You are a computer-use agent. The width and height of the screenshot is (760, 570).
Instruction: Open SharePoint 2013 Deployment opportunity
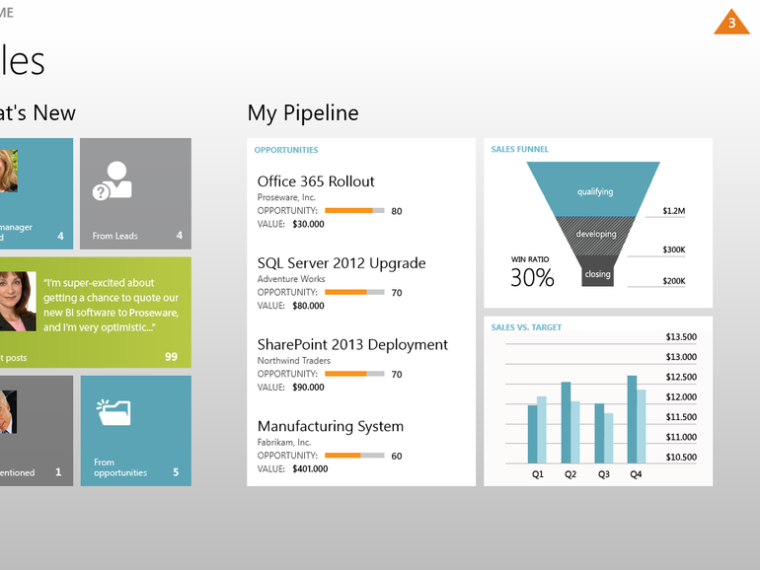coord(352,344)
